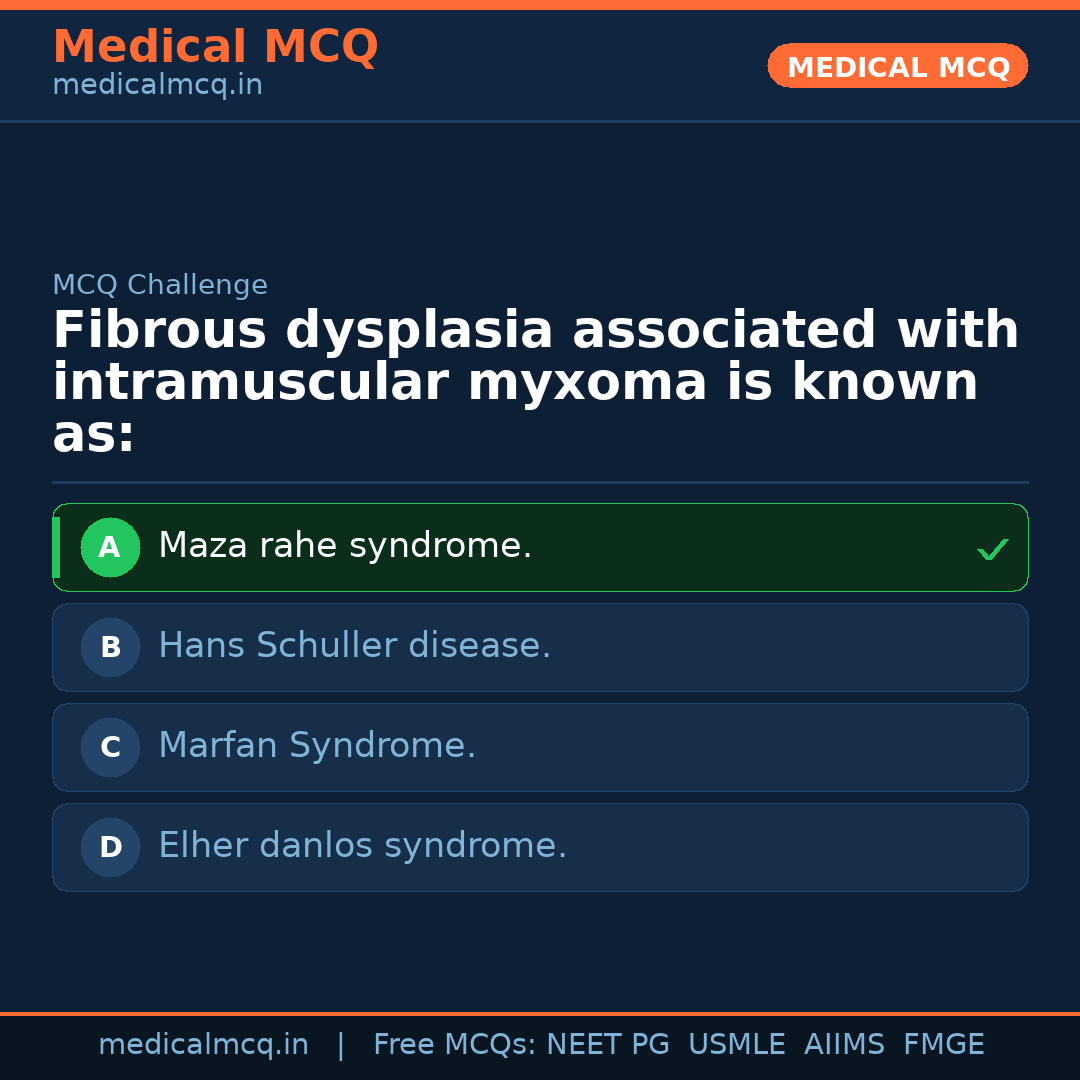Click the orange Medical MCQ header title
The image size is (1080, 1080).
click(x=215, y=47)
